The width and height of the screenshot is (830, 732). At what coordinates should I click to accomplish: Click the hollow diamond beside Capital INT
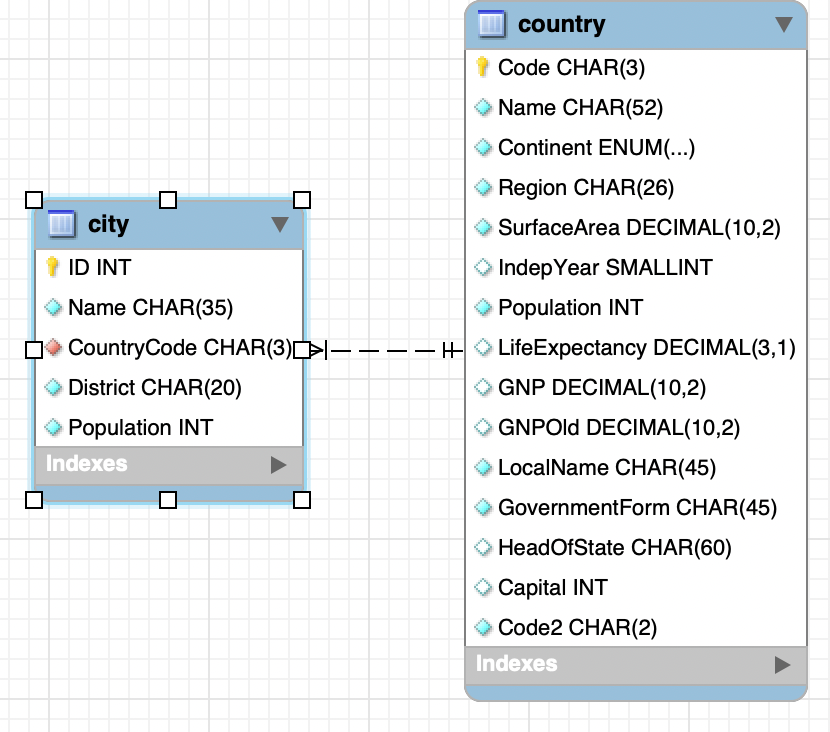point(483,588)
